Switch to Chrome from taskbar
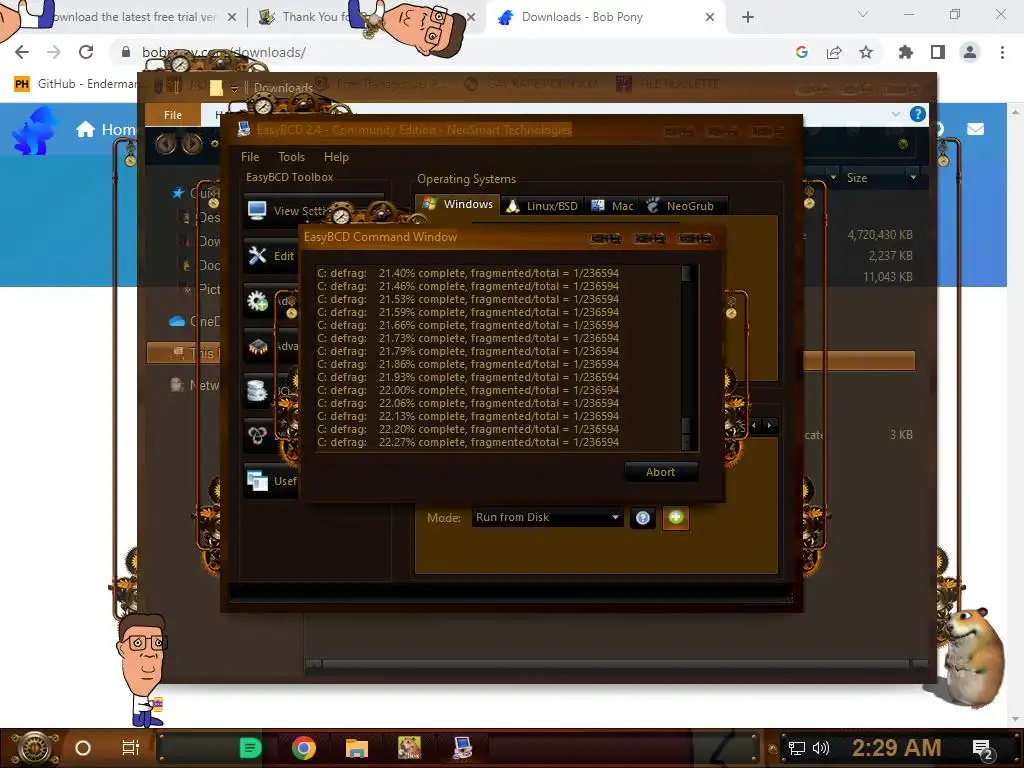Image resolution: width=1024 pixels, height=768 pixels. [304, 748]
